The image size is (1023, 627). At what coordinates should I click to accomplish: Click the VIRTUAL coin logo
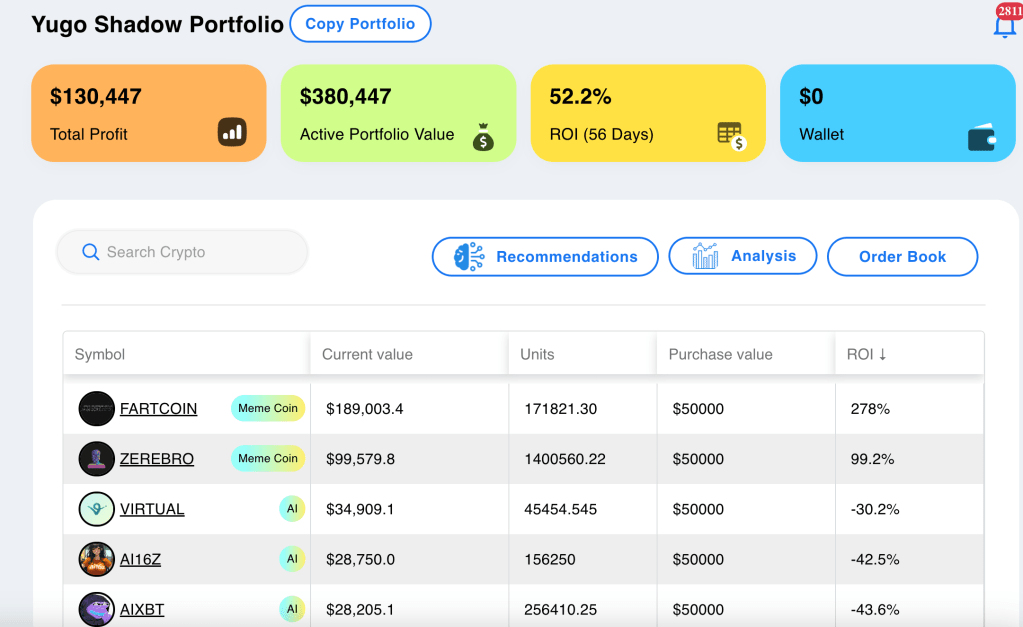pos(97,509)
